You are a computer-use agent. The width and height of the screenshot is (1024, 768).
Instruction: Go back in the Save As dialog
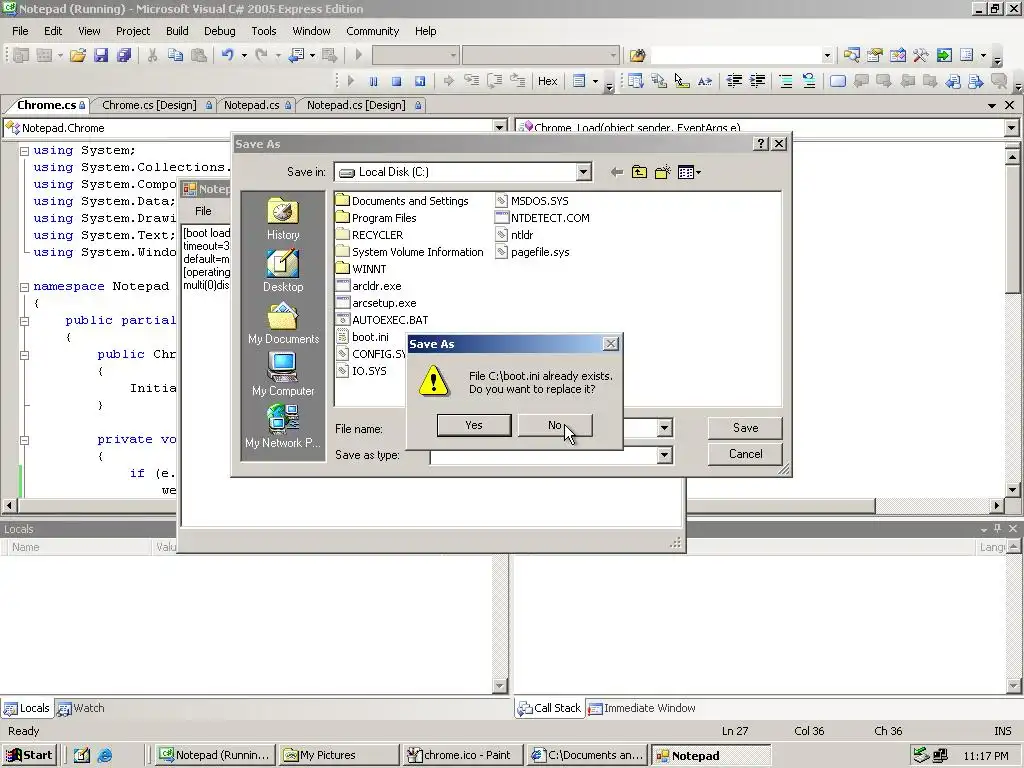(x=616, y=172)
